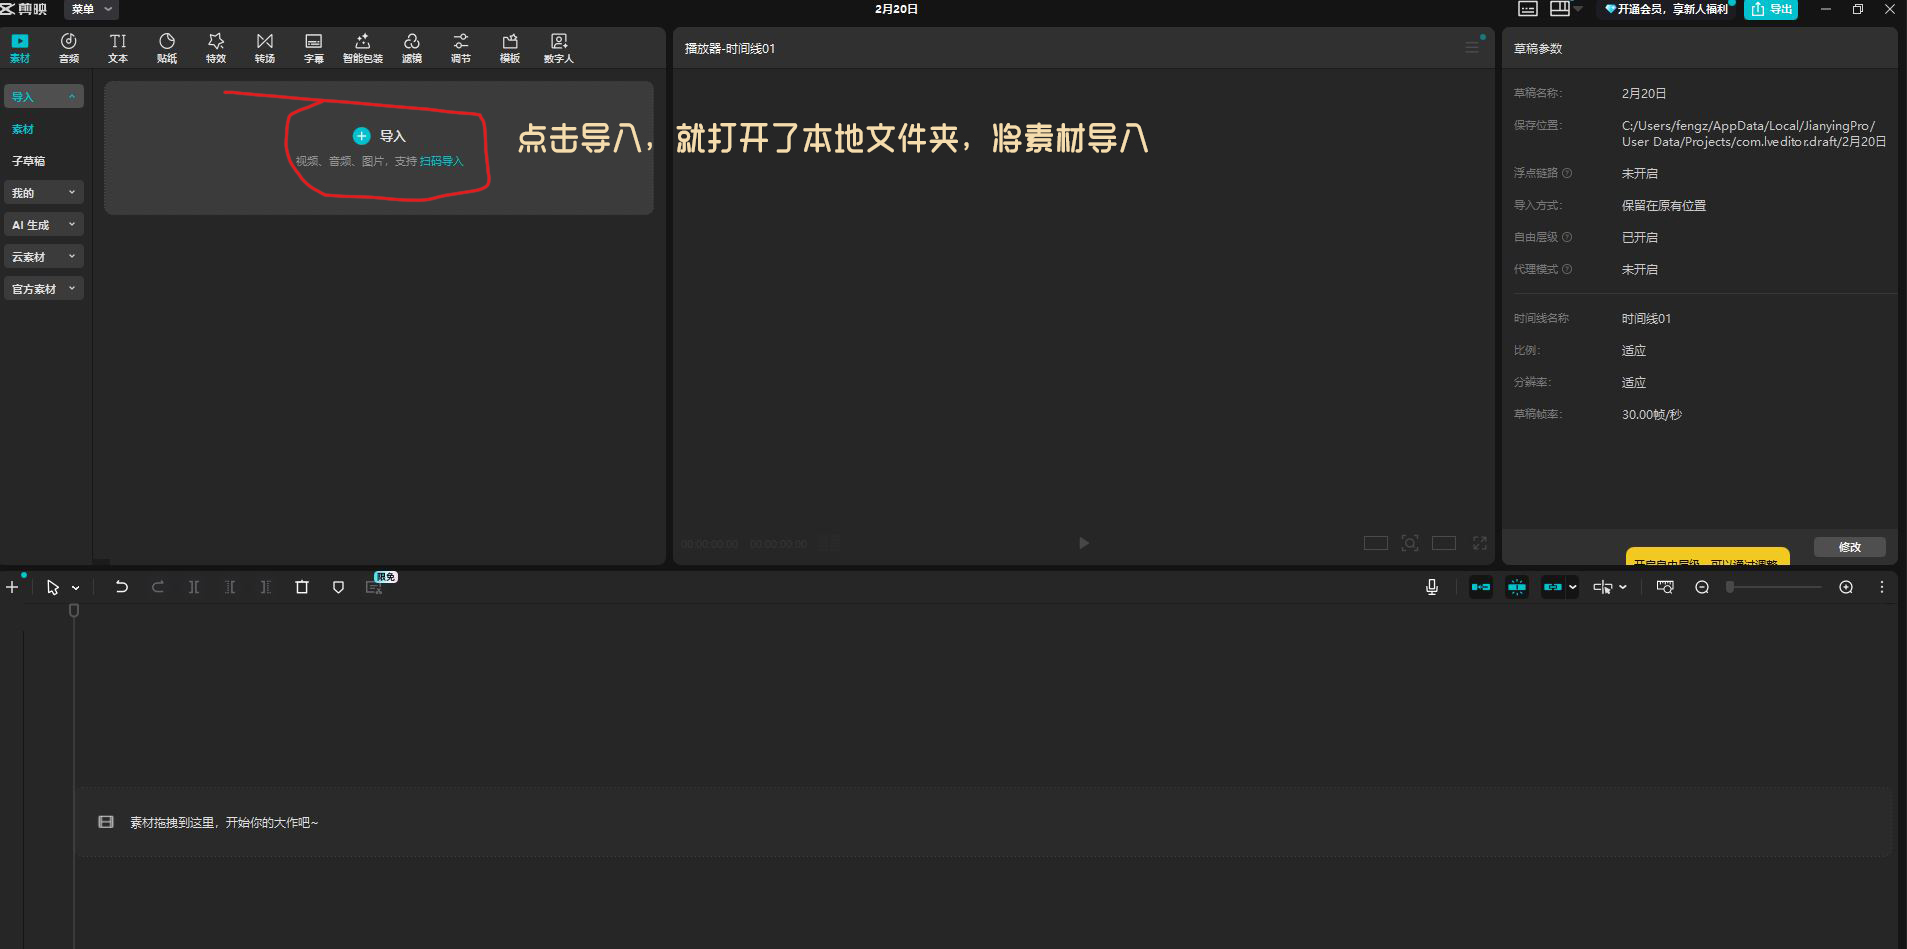Expand the 我的 sidebar dropdown
This screenshot has width=1907, height=949.
coord(44,192)
